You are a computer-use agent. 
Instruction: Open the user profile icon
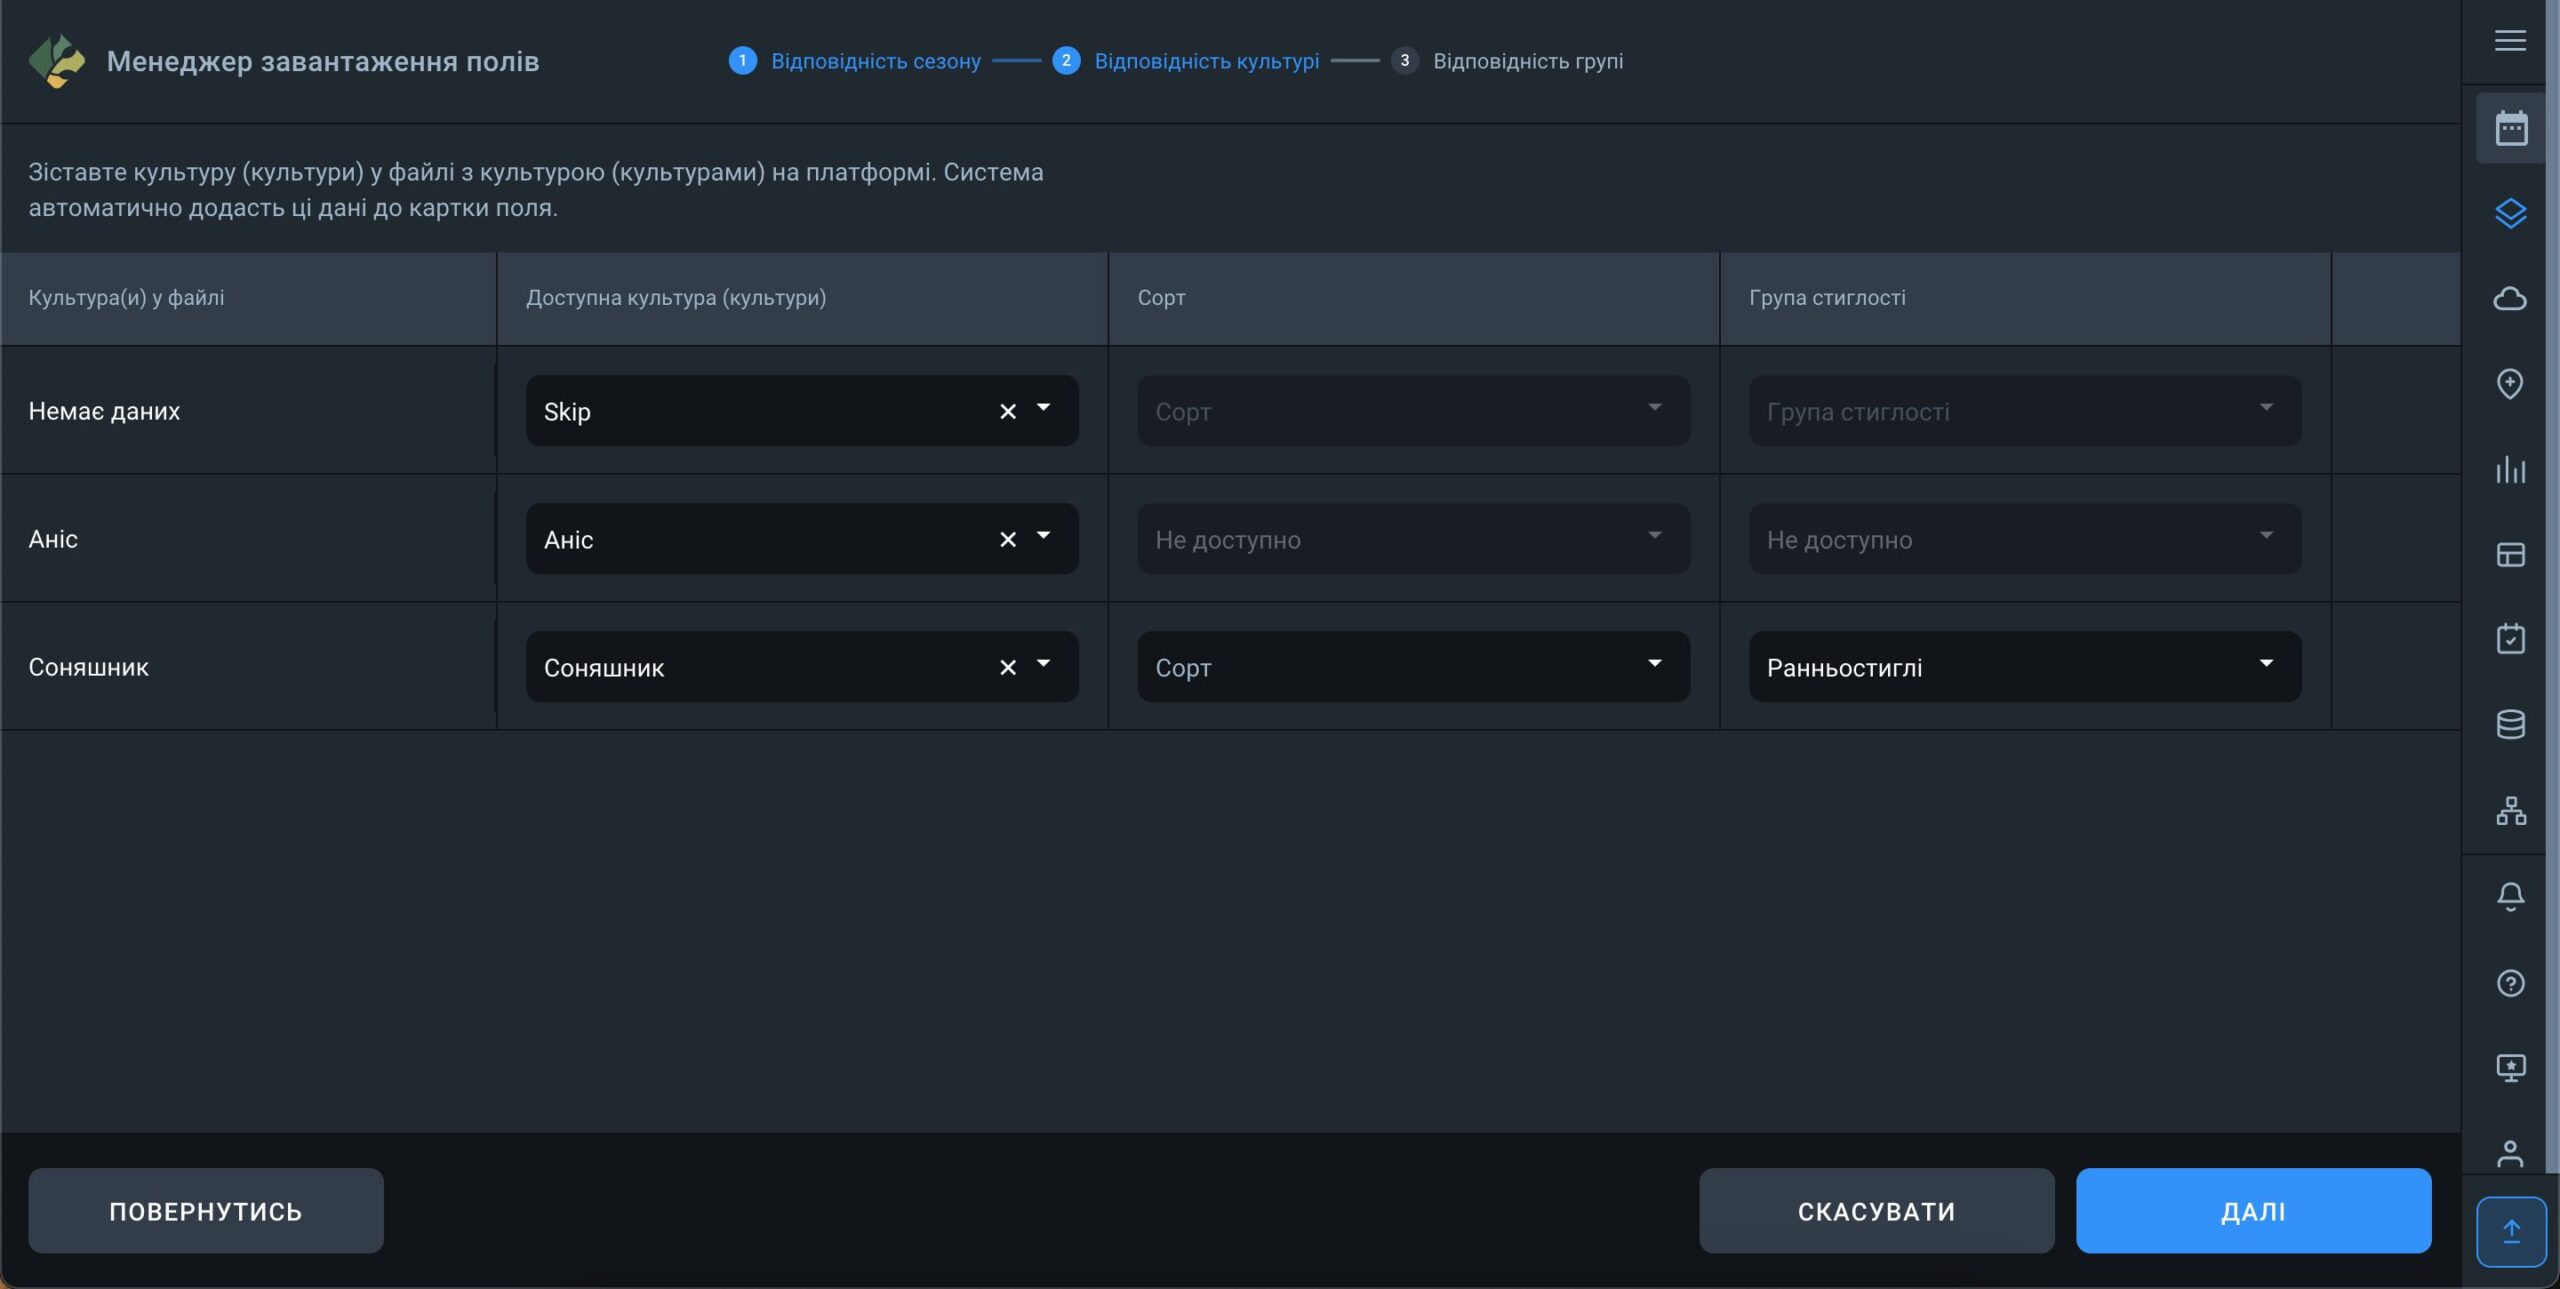(x=2510, y=1153)
